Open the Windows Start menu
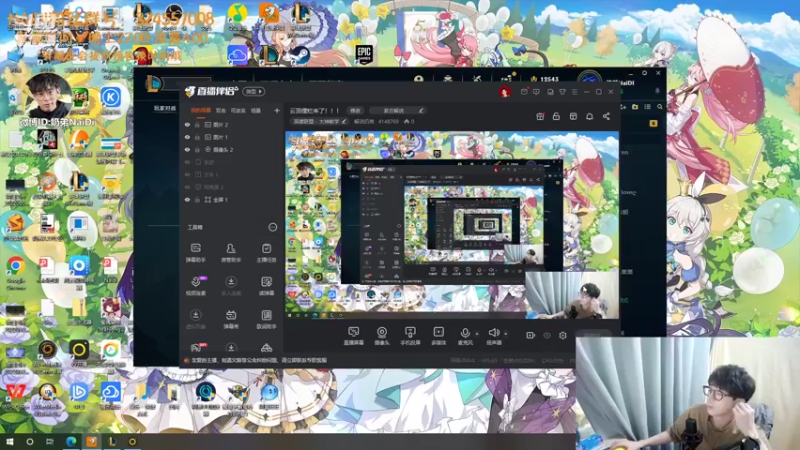Screen dimensions: 800x450 (10, 441)
